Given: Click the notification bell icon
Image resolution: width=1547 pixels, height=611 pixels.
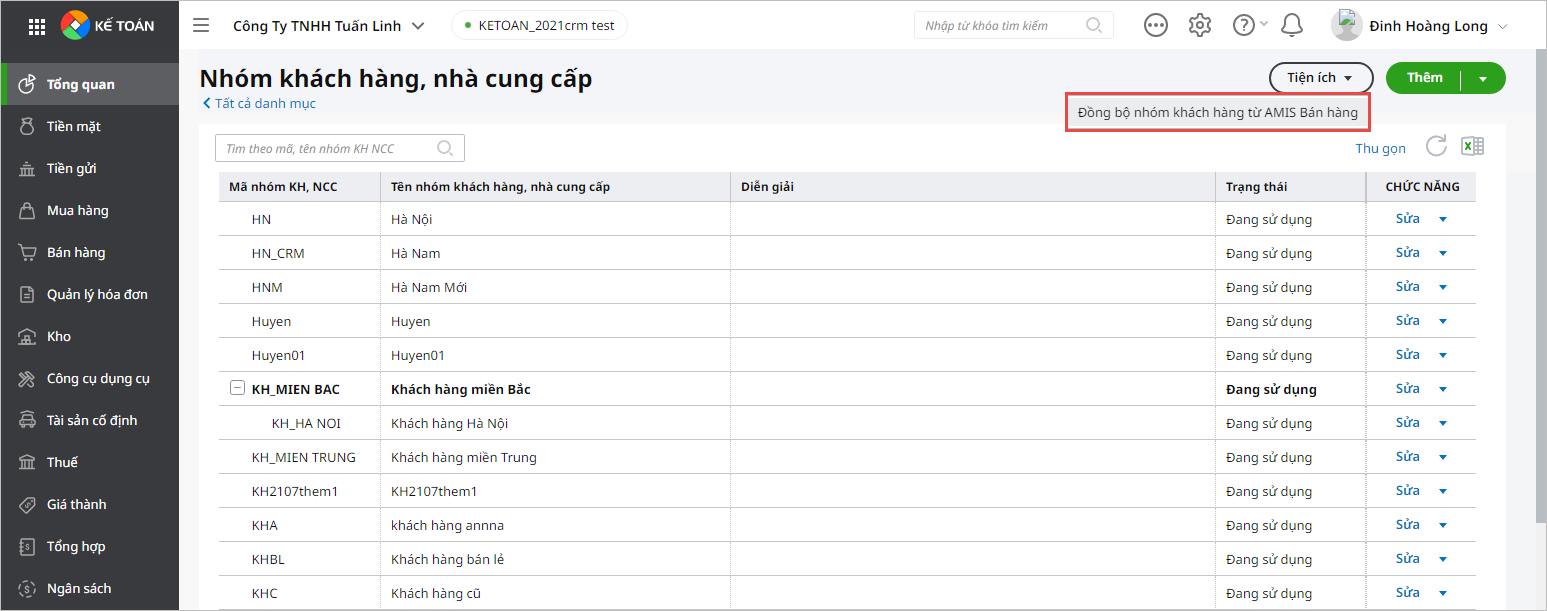Looking at the screenshot, I should 1292,26.
